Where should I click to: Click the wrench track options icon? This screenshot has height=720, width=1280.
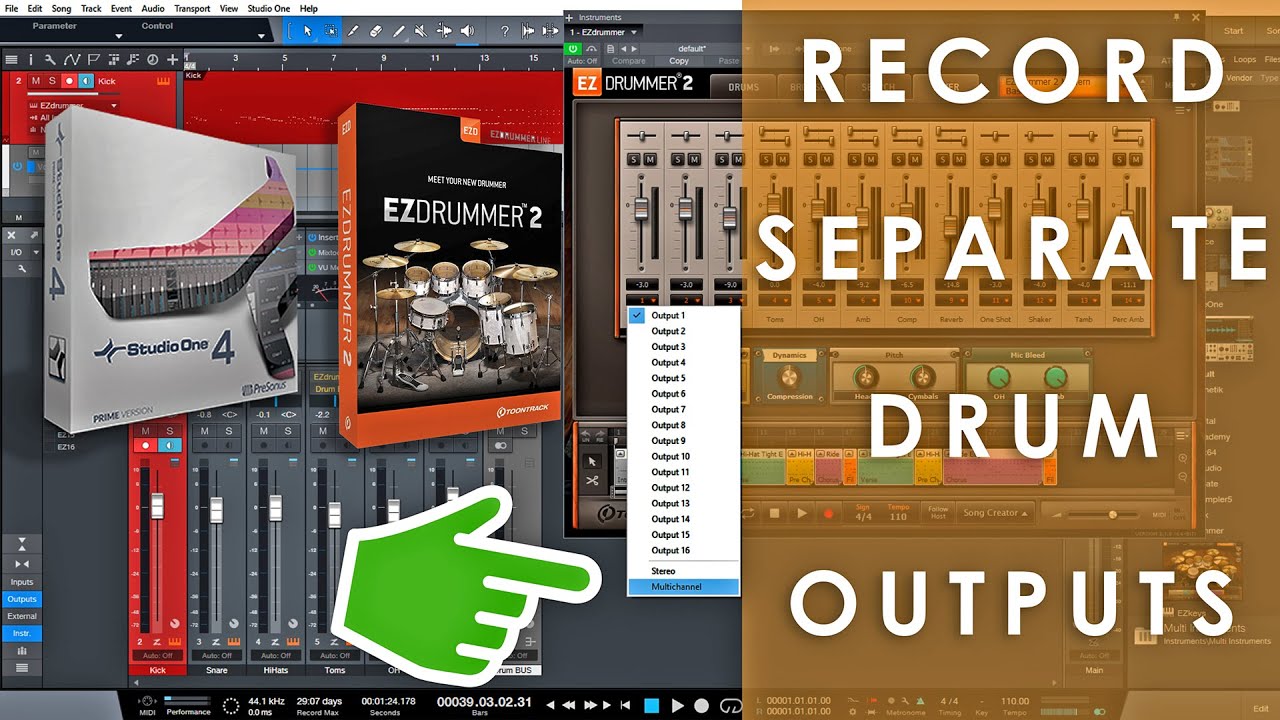point(48,60)
